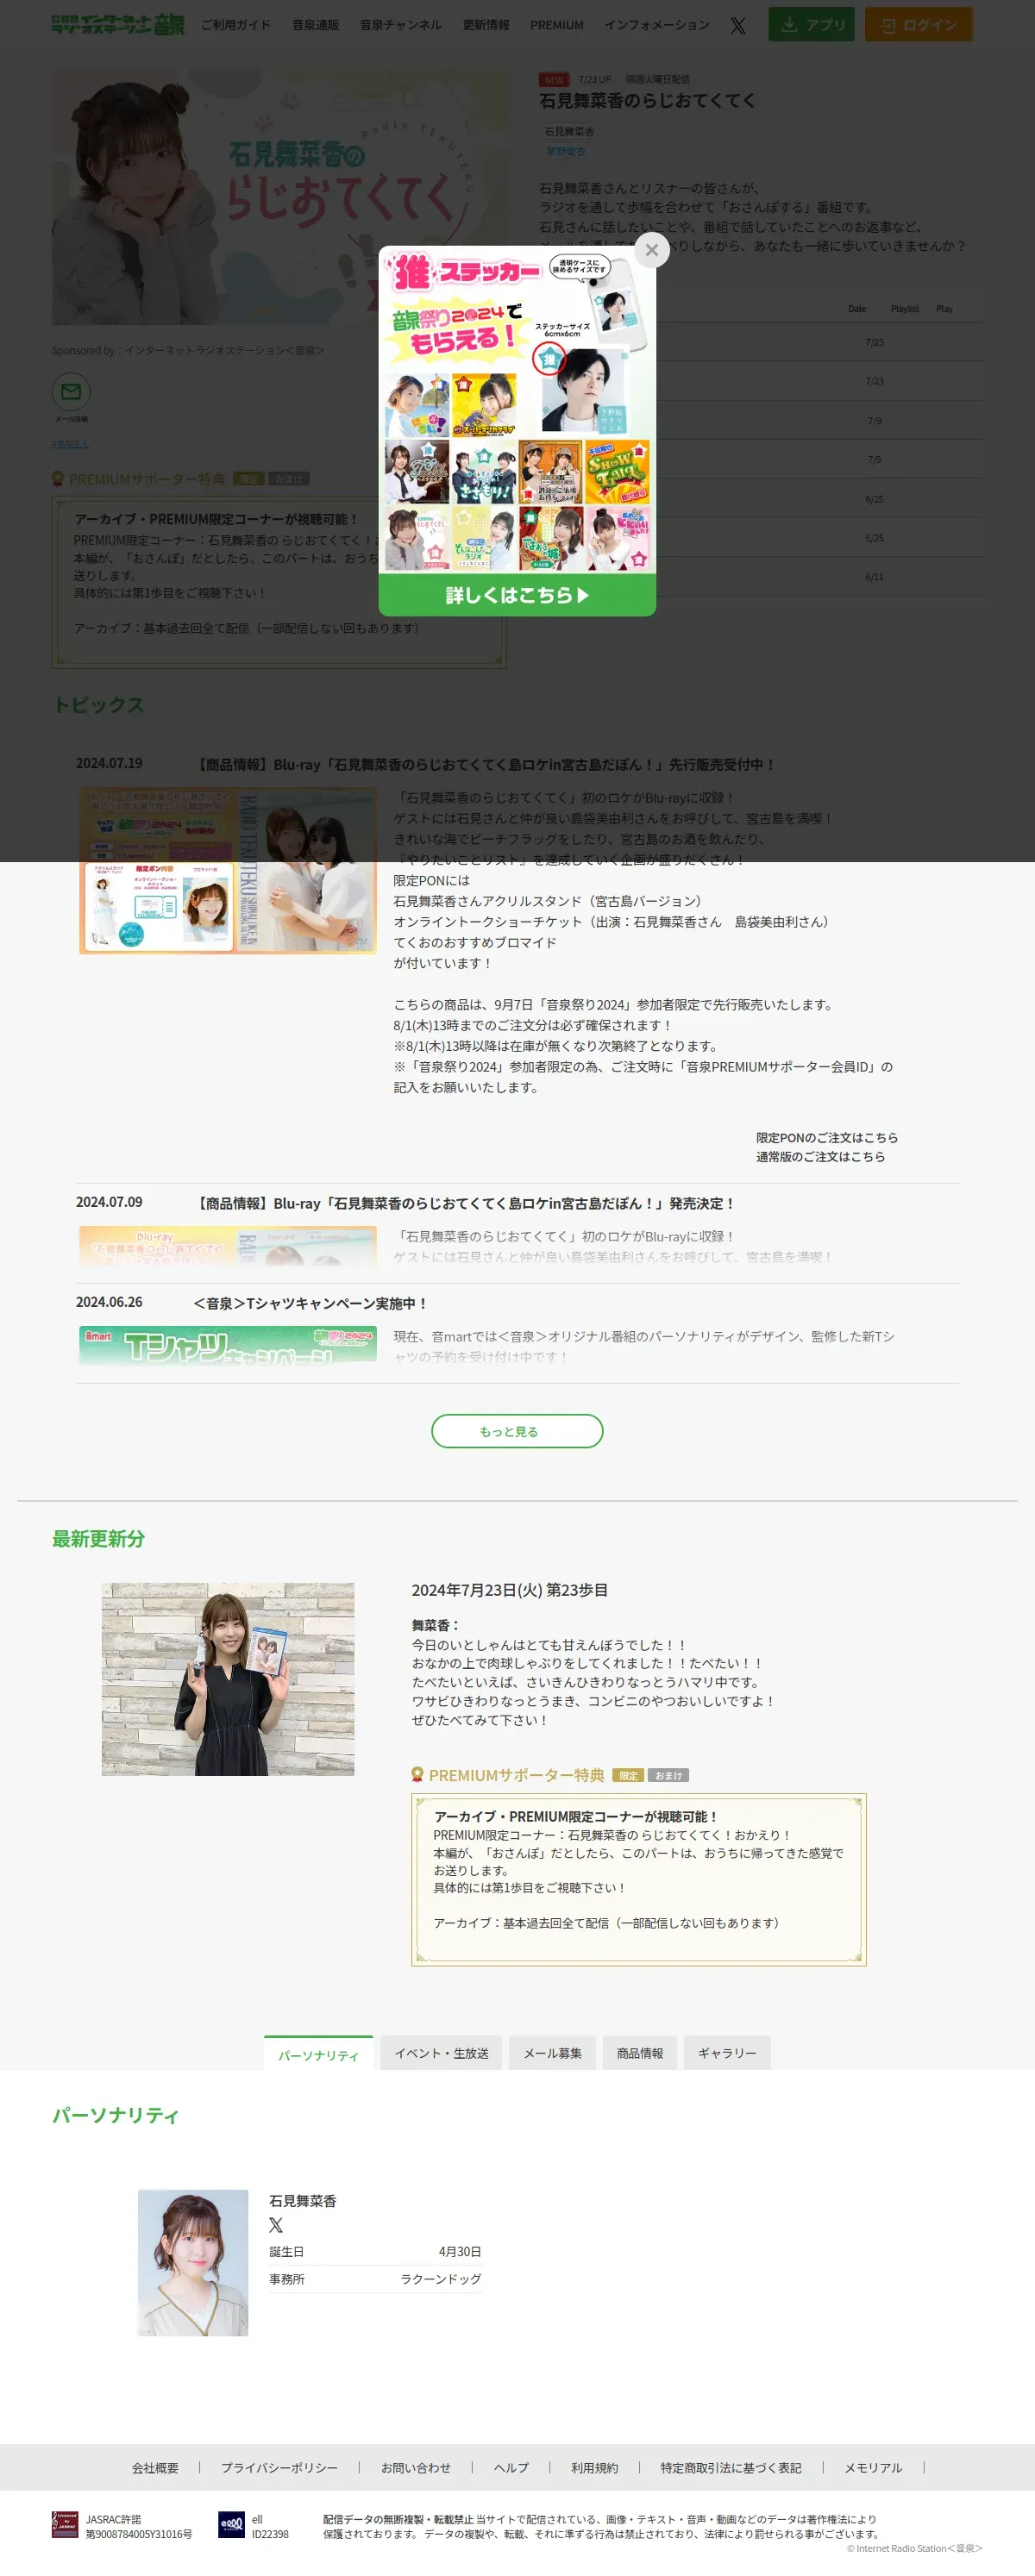Screen dimensions: 1035x2576
Task: Switch to the パーソナリティ tab
Action: click(x=318, y=2054)
